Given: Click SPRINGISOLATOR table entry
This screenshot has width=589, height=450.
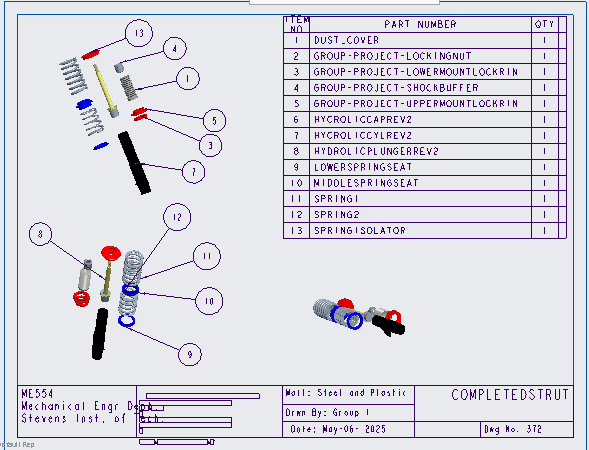Looking at the screenshot, I should pos(420,230).
